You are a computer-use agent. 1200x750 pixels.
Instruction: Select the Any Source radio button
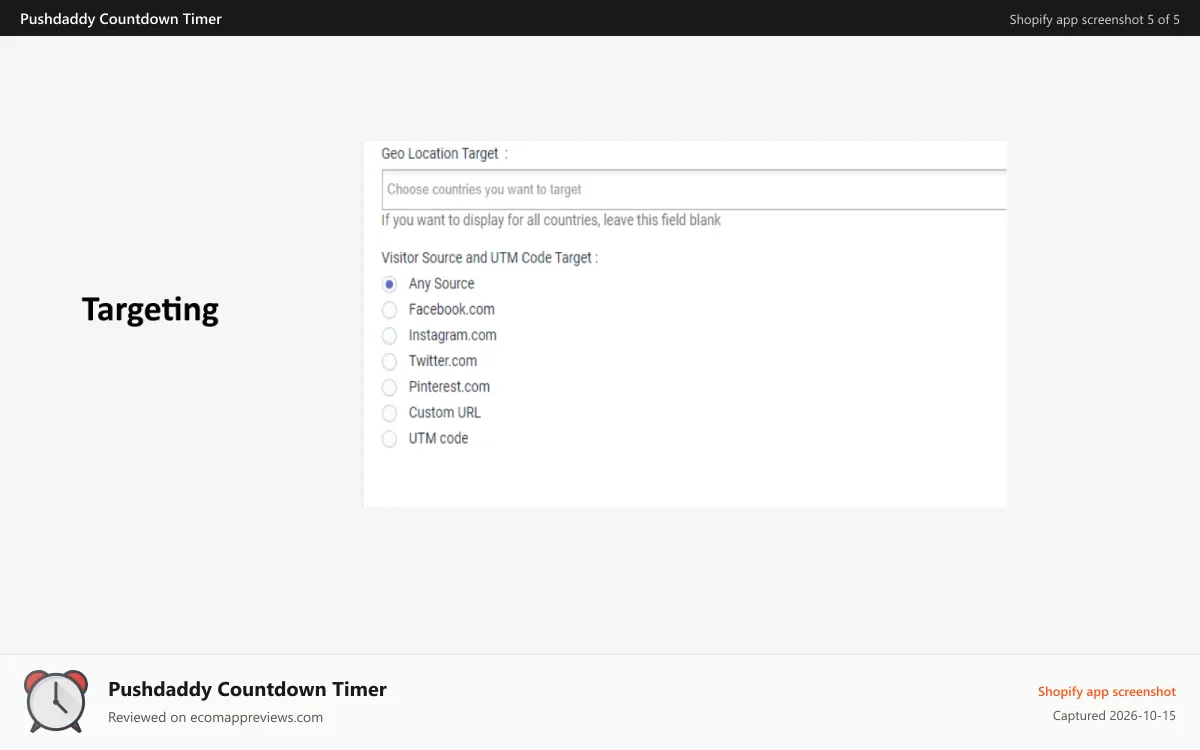(x=390, y=284)
